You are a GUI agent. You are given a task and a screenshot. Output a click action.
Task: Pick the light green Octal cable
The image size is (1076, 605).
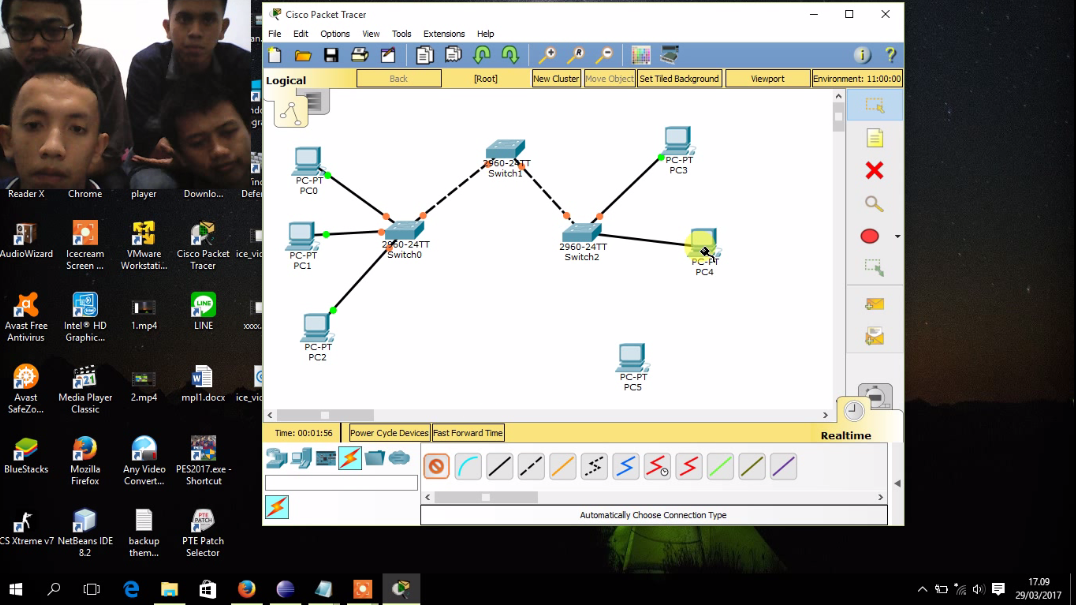(x=721, y=466)
